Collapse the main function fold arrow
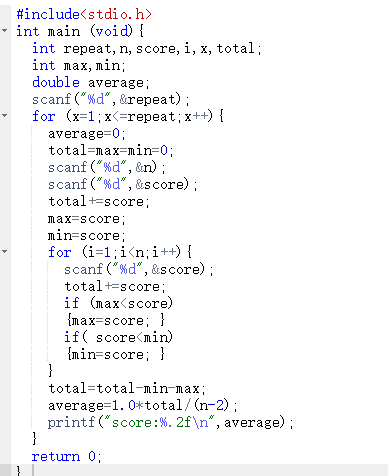Image resolution: width=388 pixels, height=476 pixels. [x=5, y=31]
